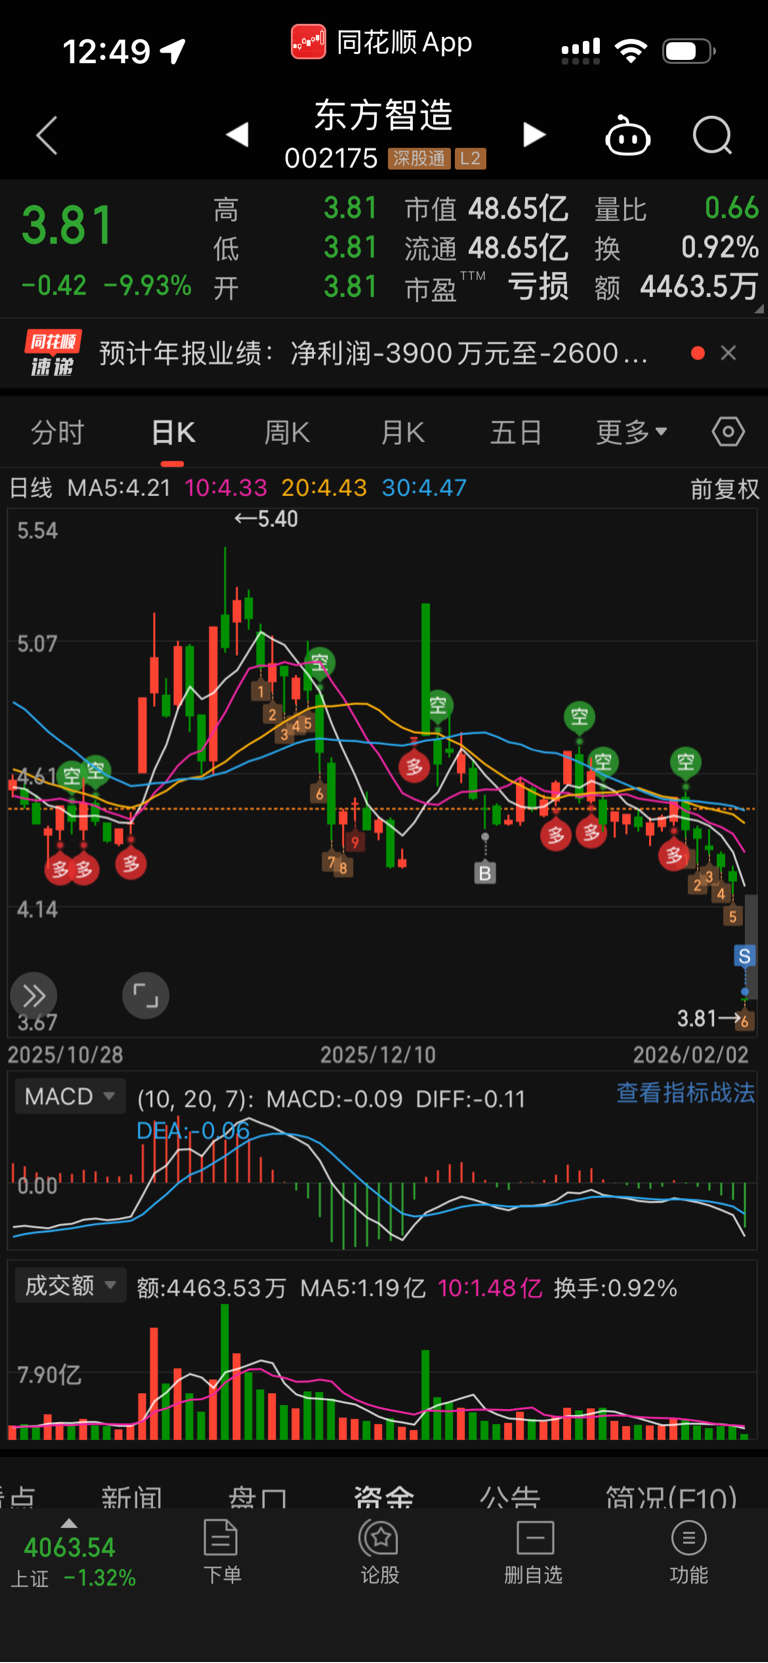Tap the MA5:1.19亿 volume label
The image size is (768, 1663).
[363, 1288]
